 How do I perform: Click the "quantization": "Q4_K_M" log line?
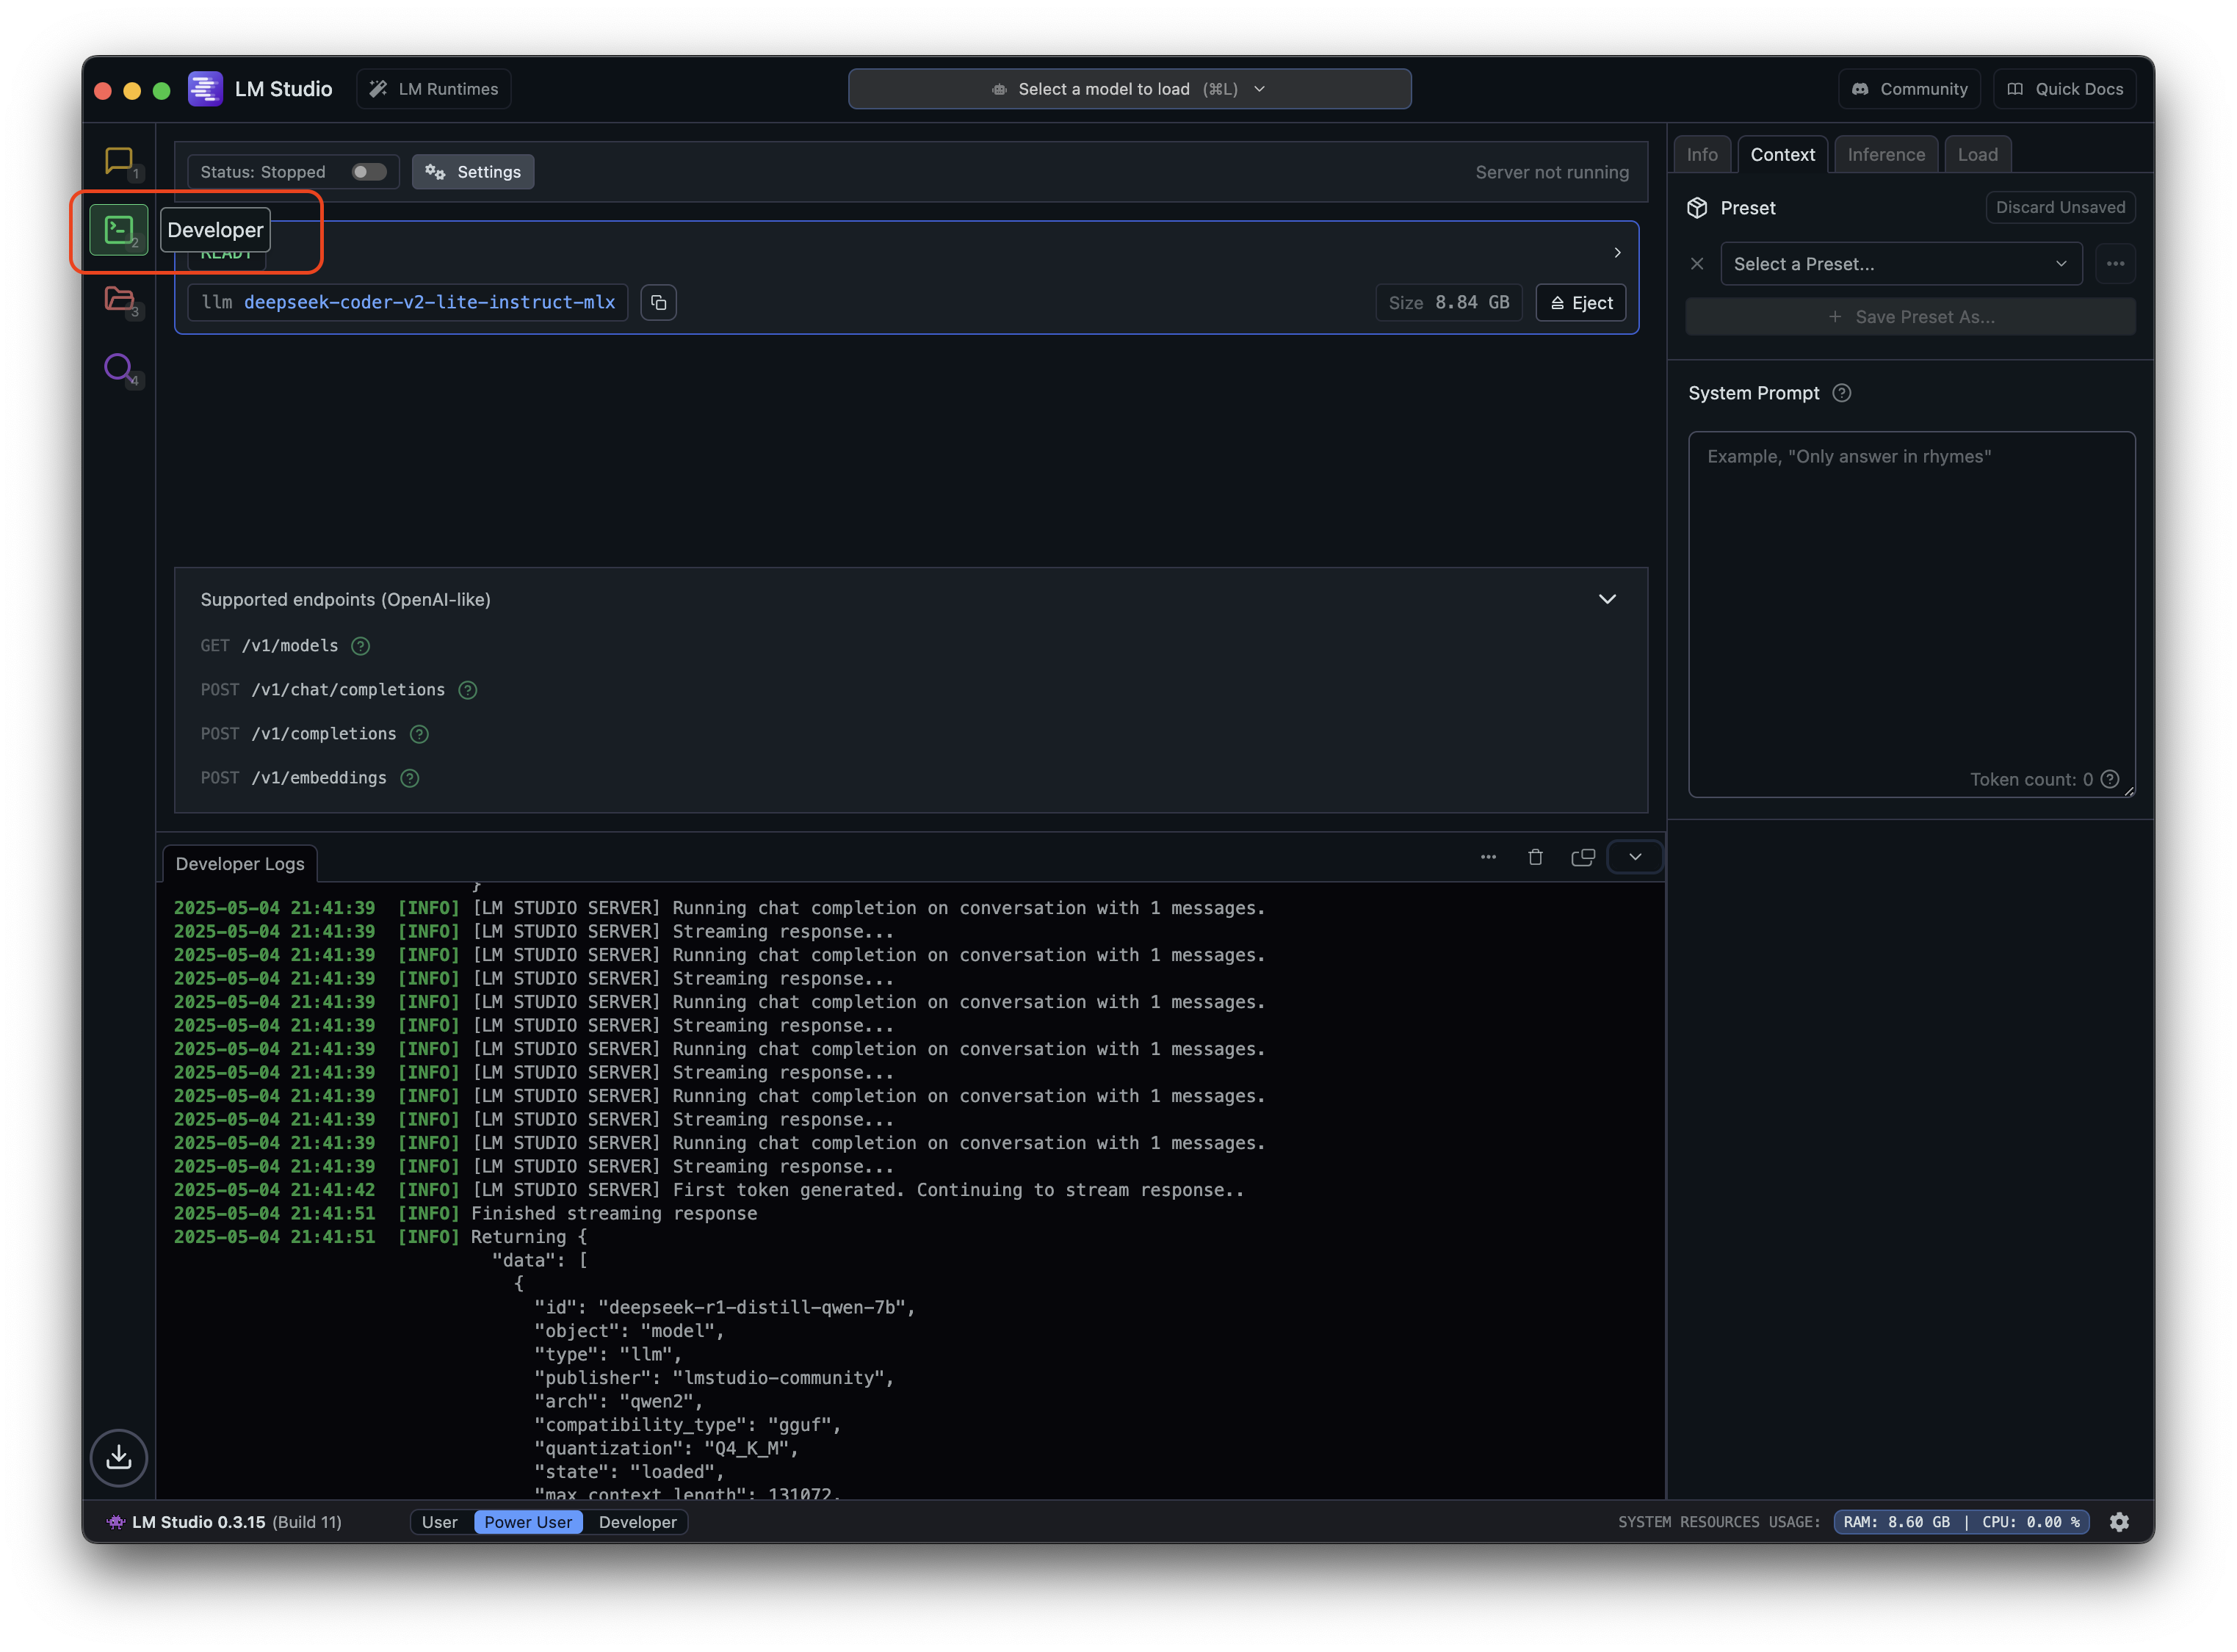tap(666, 1448)
